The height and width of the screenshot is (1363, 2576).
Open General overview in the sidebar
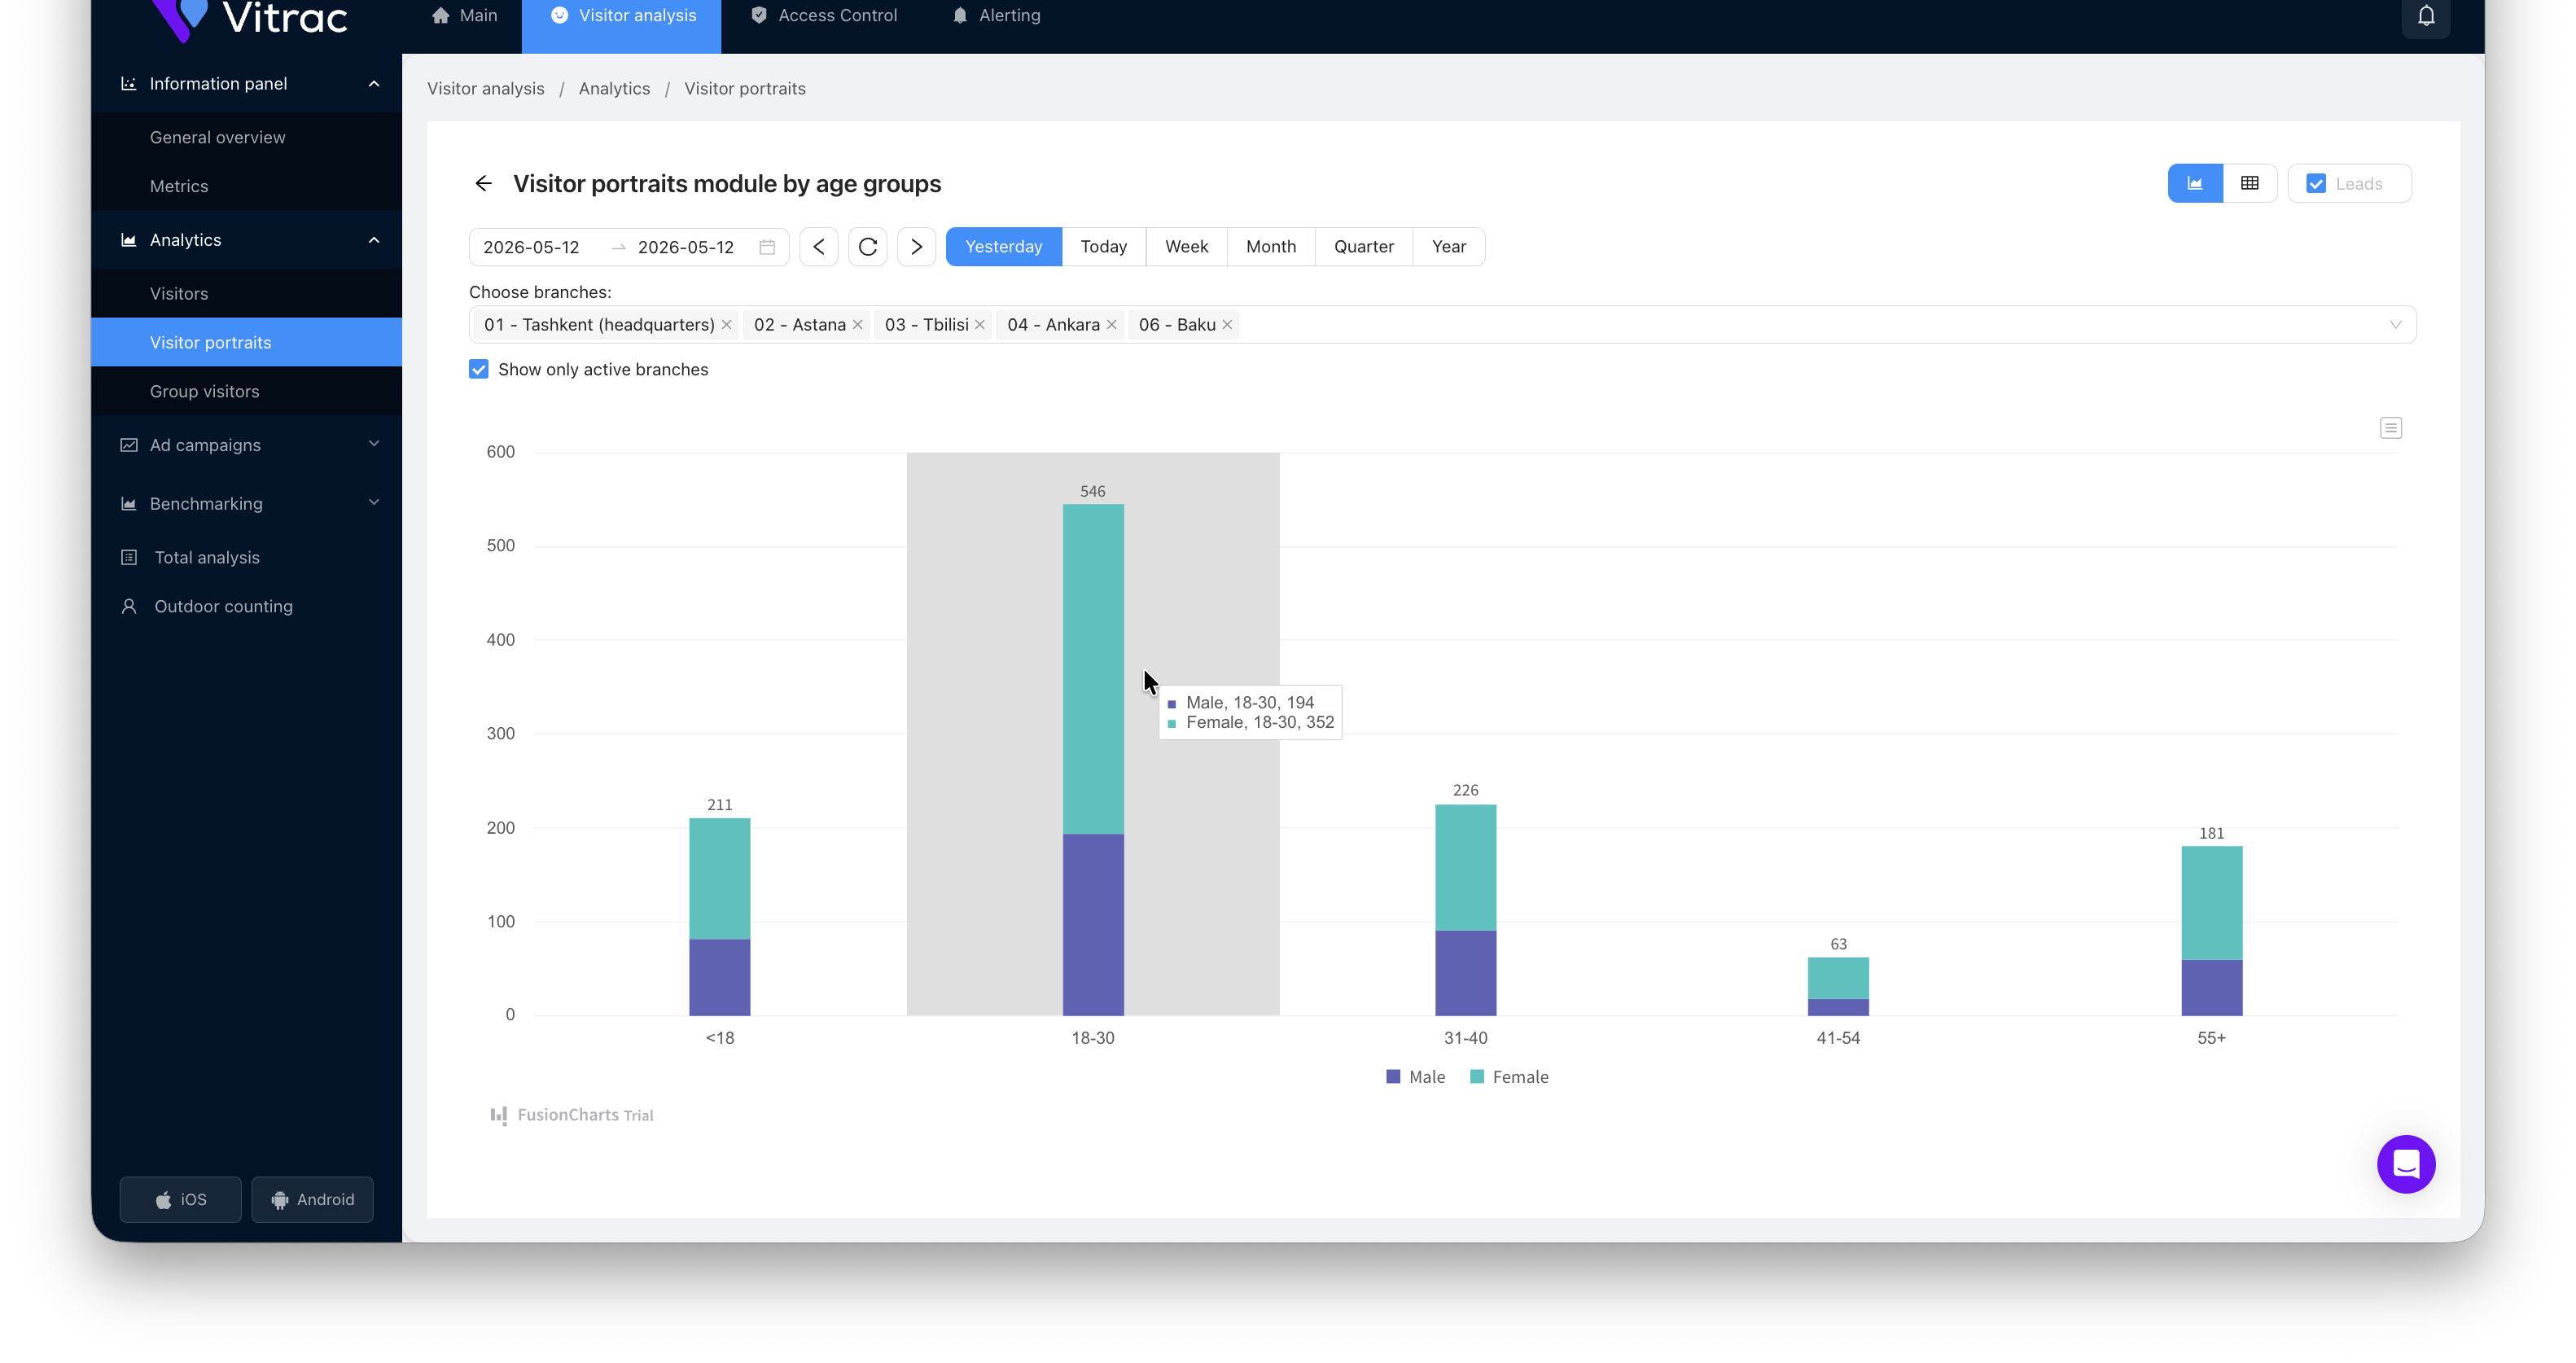point(246,137)
